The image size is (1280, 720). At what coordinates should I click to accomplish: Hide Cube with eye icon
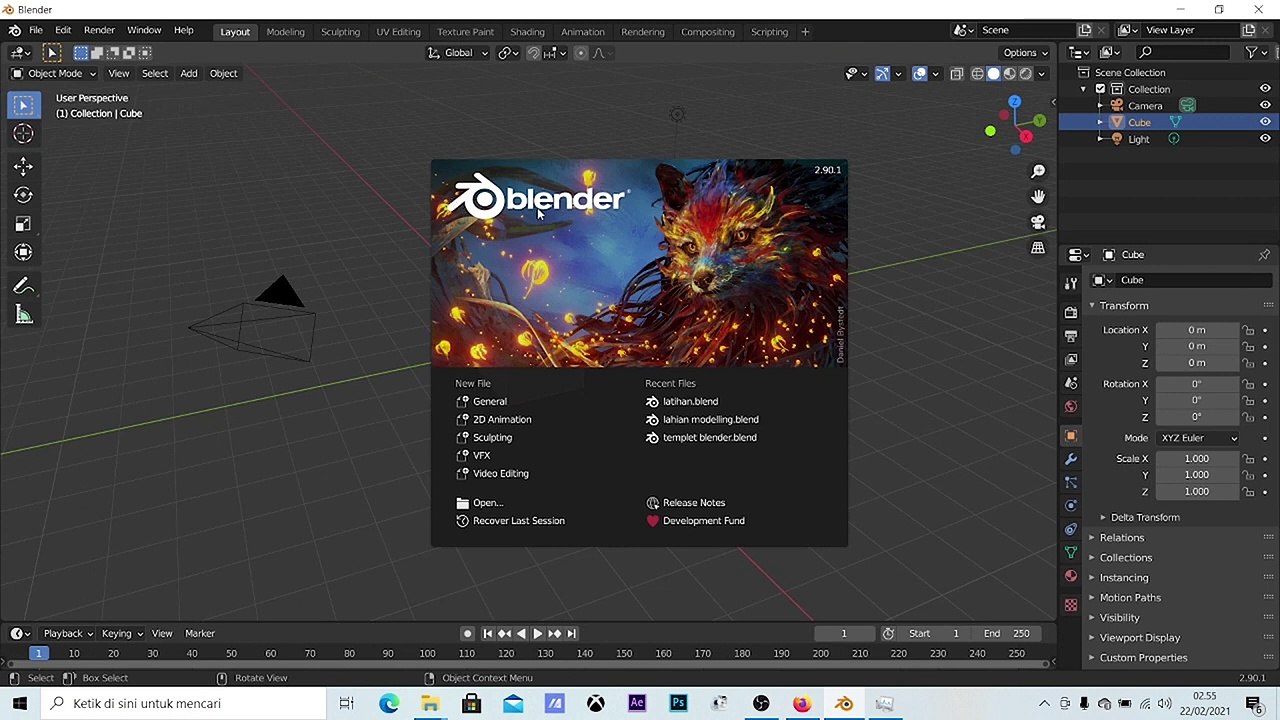tap(1265, 122)
